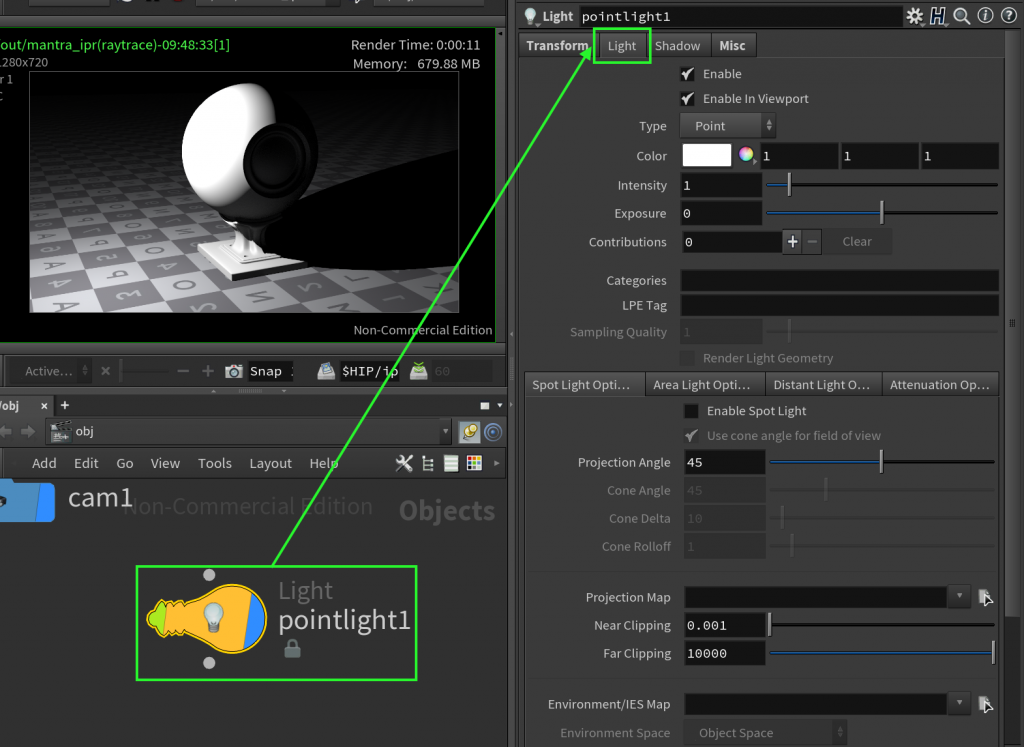Open the color palette icon in network toolbar

pyautogui.click(x=474, y=464)
